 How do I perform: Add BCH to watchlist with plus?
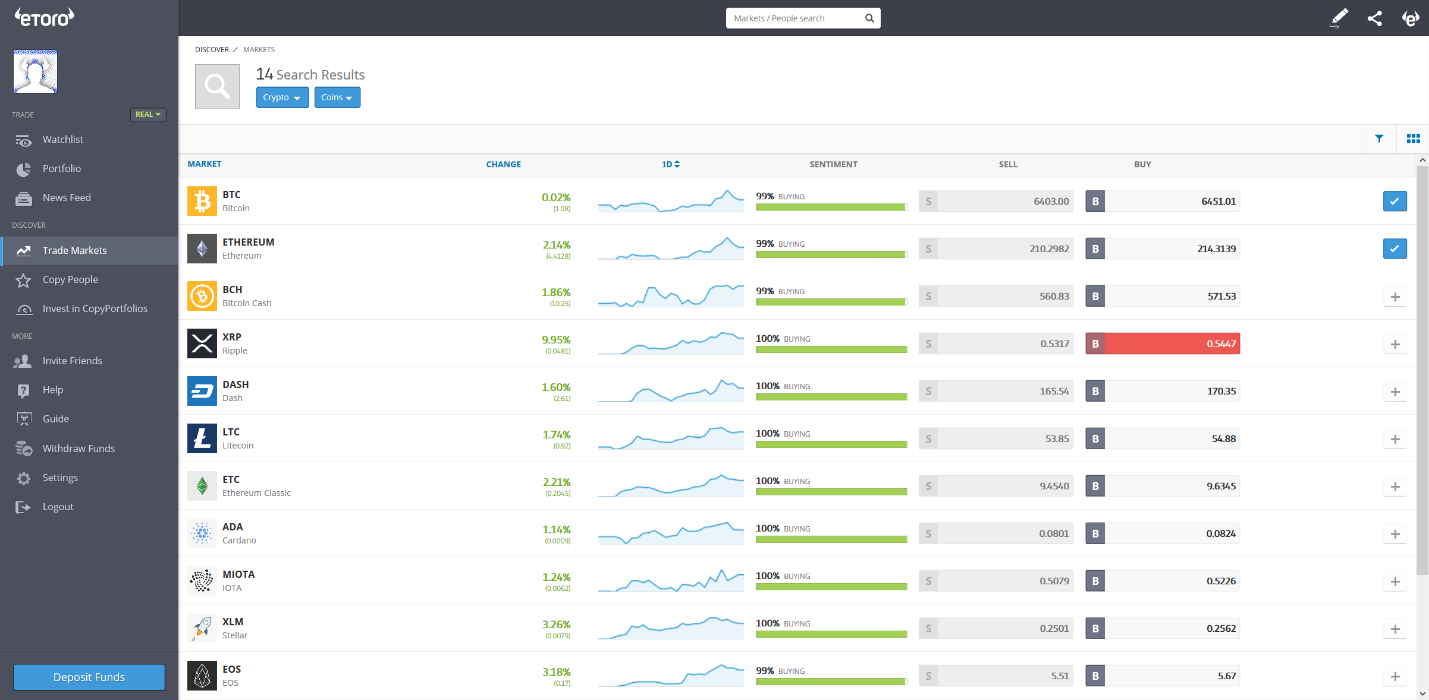tap(1395, 296)
